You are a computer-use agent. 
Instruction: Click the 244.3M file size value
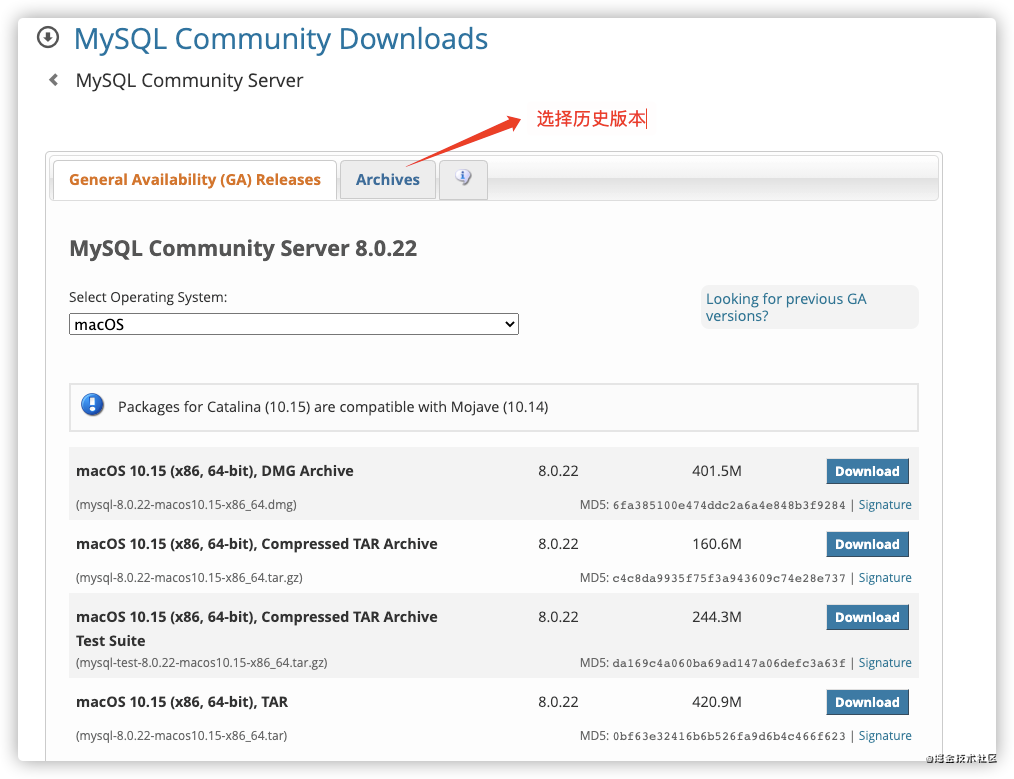coord(717,617)
